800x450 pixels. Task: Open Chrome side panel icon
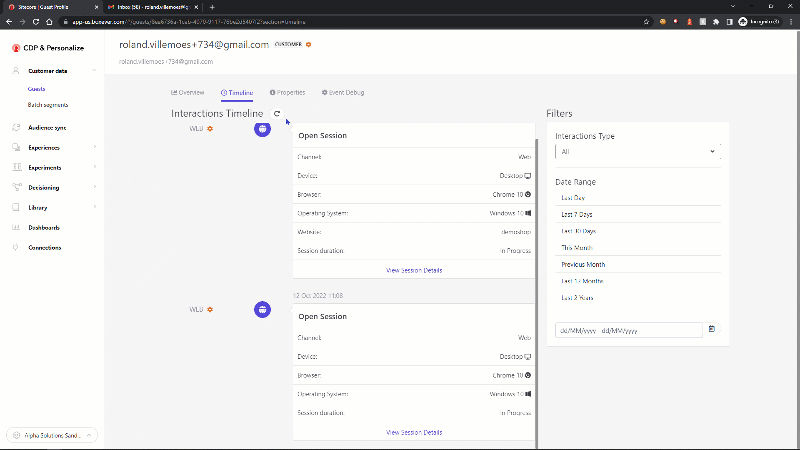pos(730,22)
